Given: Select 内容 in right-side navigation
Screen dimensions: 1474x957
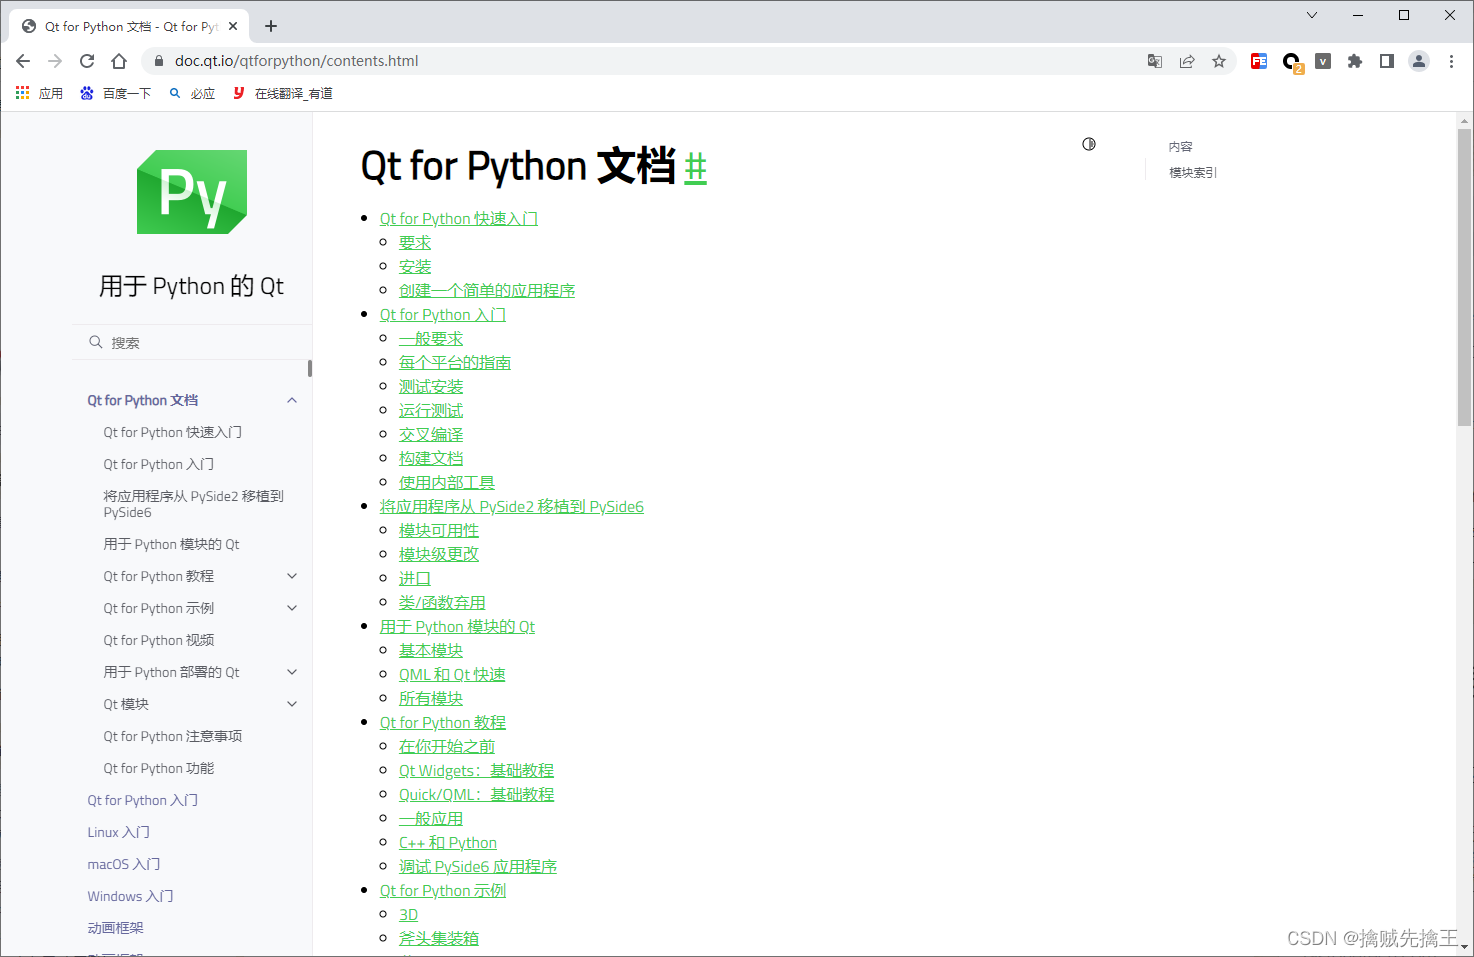Looking at the screenshot, I should [1180, 146].
